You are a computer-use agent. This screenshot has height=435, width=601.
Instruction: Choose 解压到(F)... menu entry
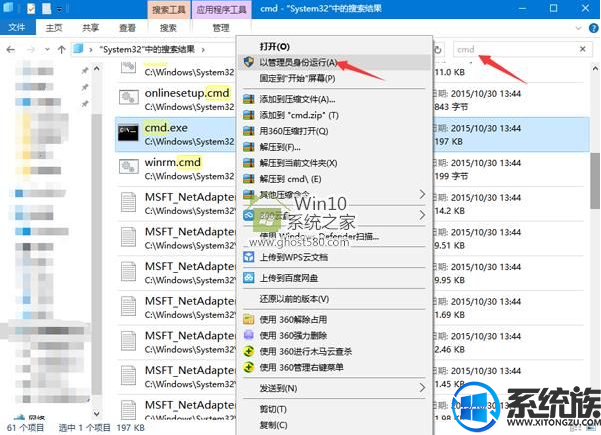pyautogui.click(x=333, y=147)
